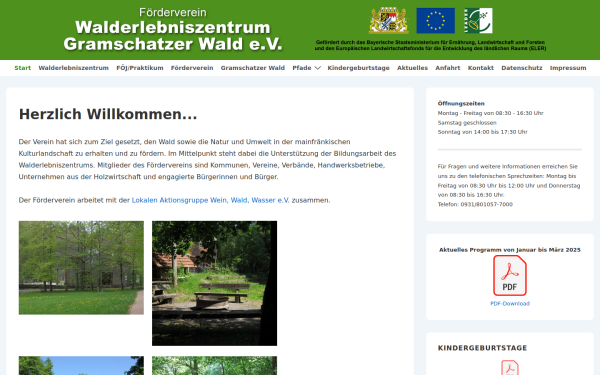Screen dimensions: 600x375
Task: Click the 'Aktuelles Programm von Januar bis März 2025' text
Action: click(510, 249)
